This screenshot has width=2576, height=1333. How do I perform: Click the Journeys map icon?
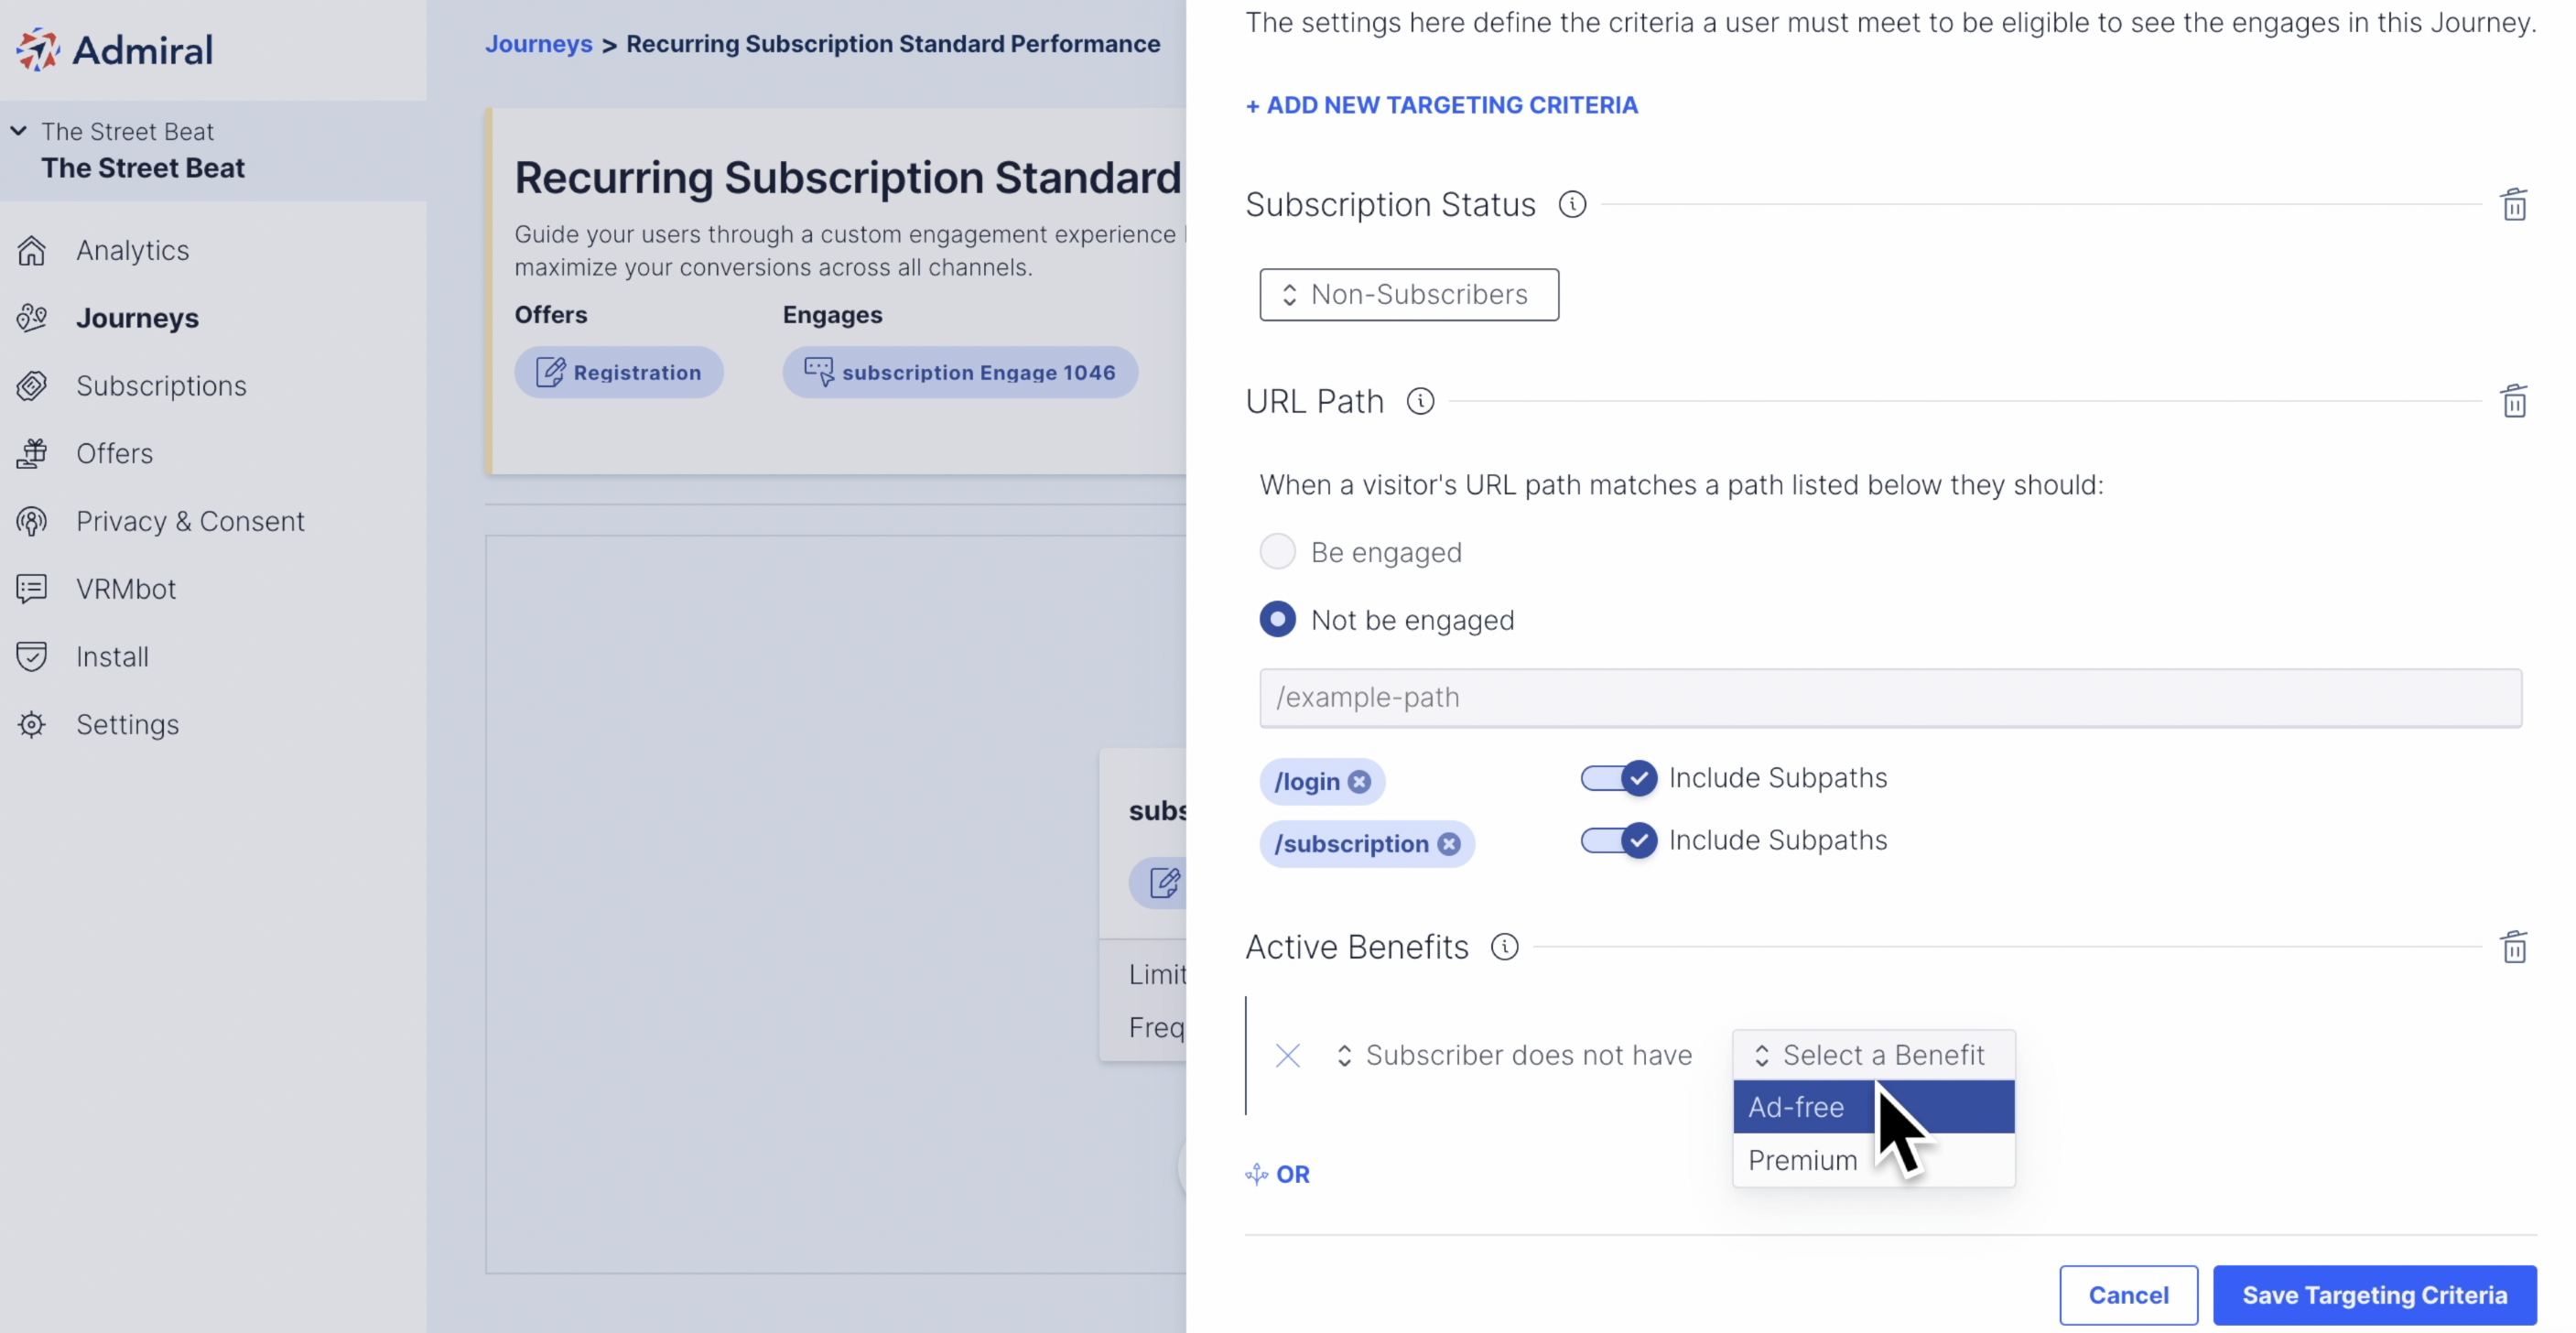(x=32, y=318)
